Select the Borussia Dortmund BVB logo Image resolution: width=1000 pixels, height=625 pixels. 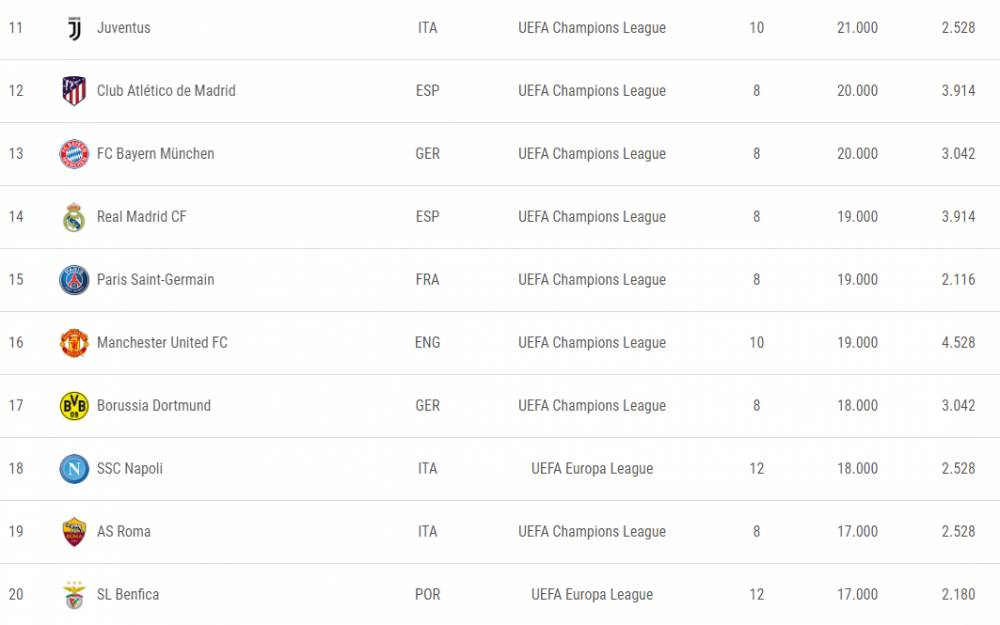tap(74, 406)
